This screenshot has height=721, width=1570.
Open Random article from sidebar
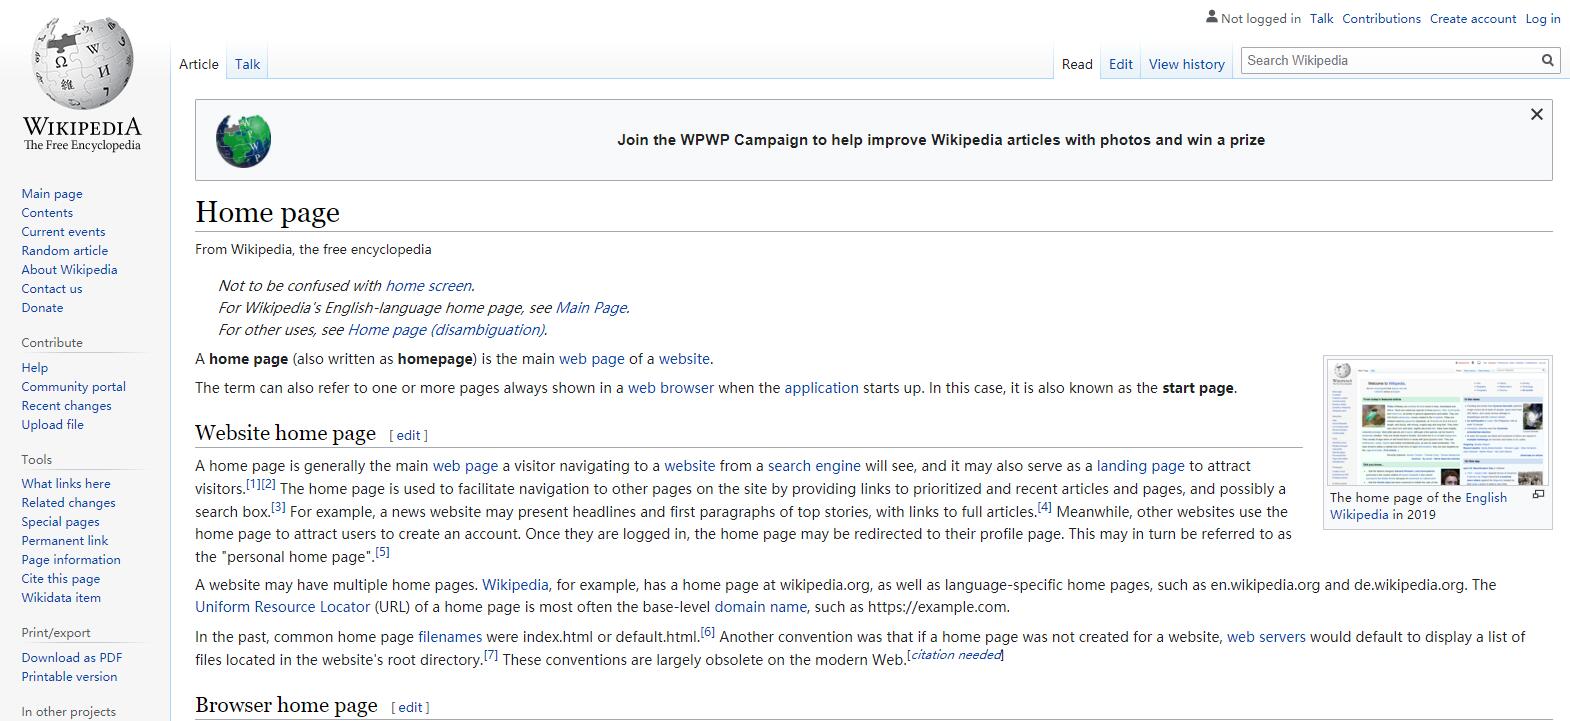click(x=65, y=251)
